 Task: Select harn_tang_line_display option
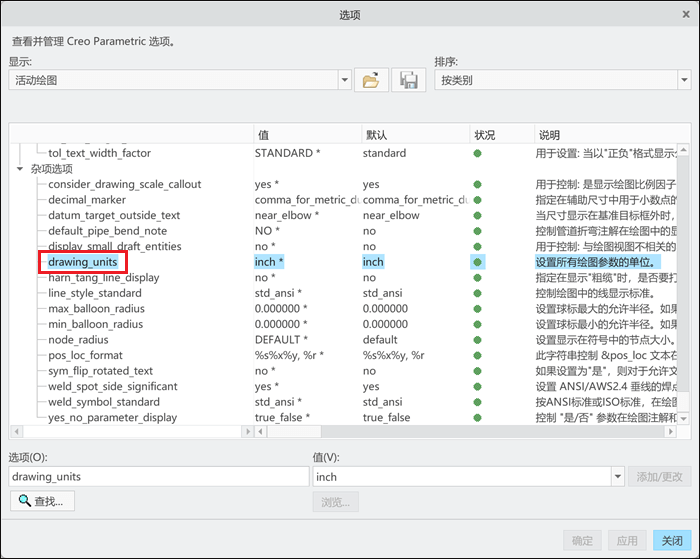coord(104,278)
